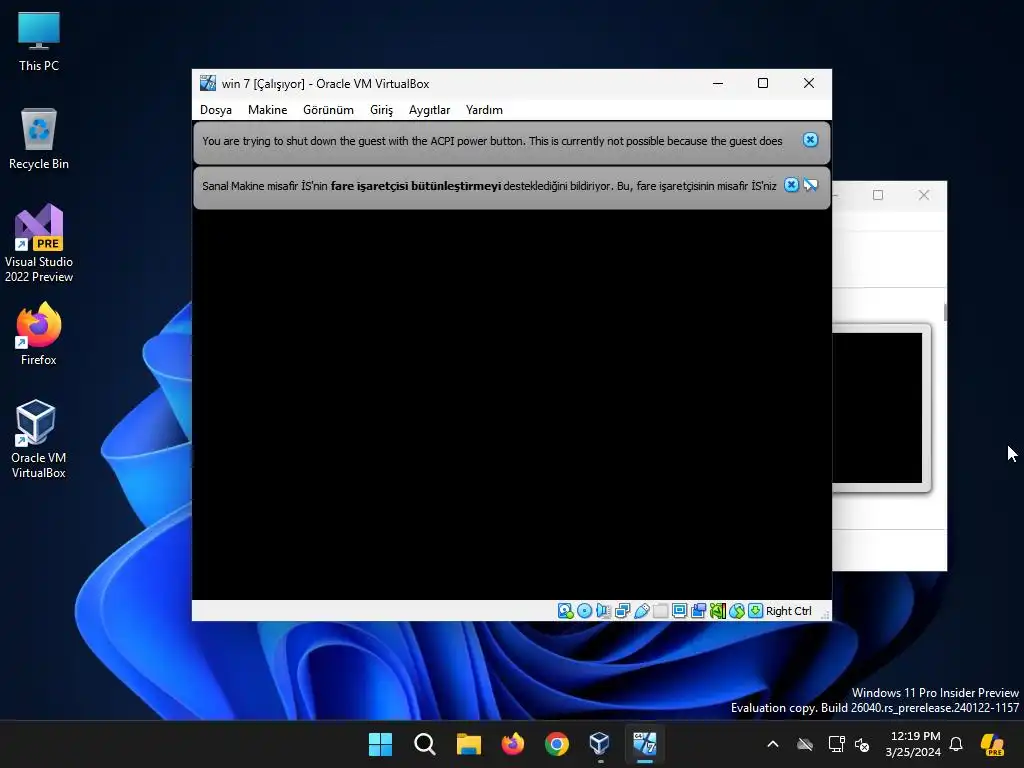Maximize the background VirtualBox window

pyautogui.click(x=878, y=195)
